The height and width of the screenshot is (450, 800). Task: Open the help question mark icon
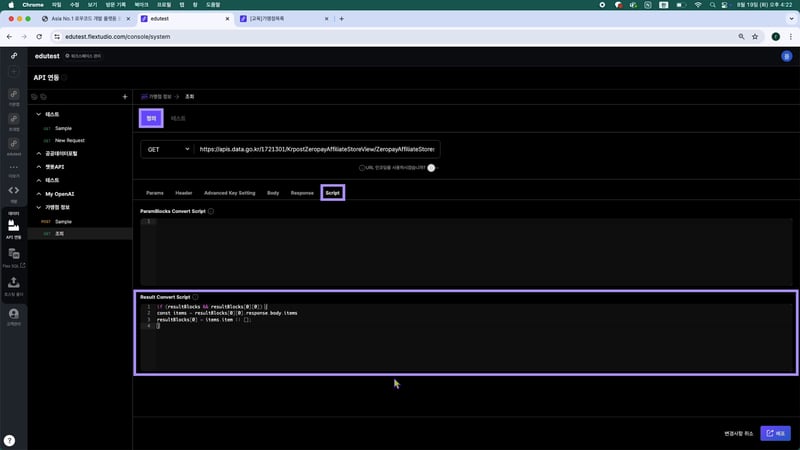(x=9, y=440)
